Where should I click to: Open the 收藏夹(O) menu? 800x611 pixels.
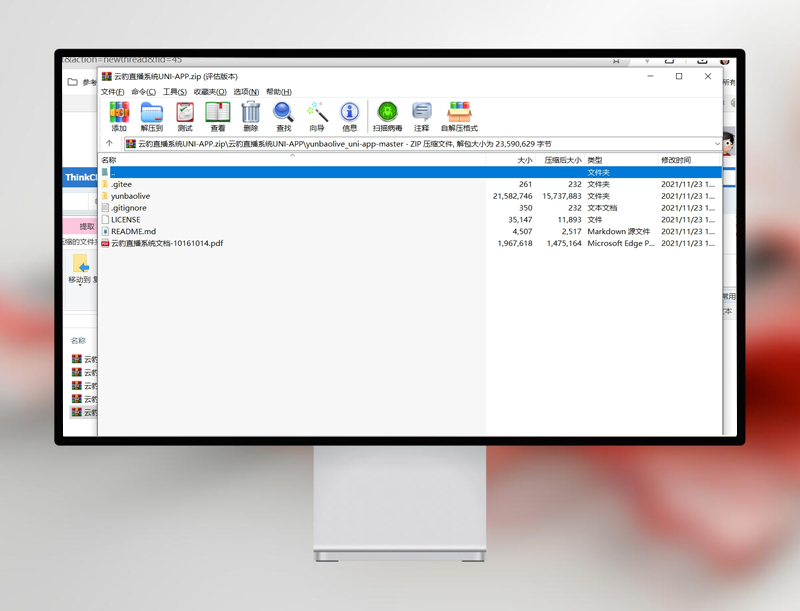click(210, 92)
